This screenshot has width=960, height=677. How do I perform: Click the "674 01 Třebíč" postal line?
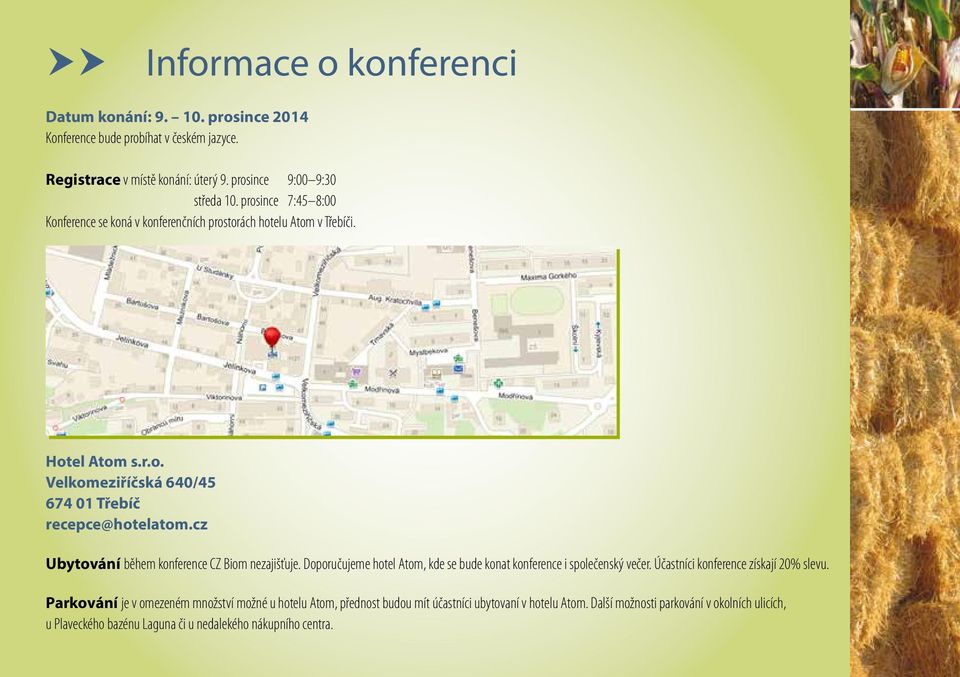pyautogui.click(x=93, y=504)
